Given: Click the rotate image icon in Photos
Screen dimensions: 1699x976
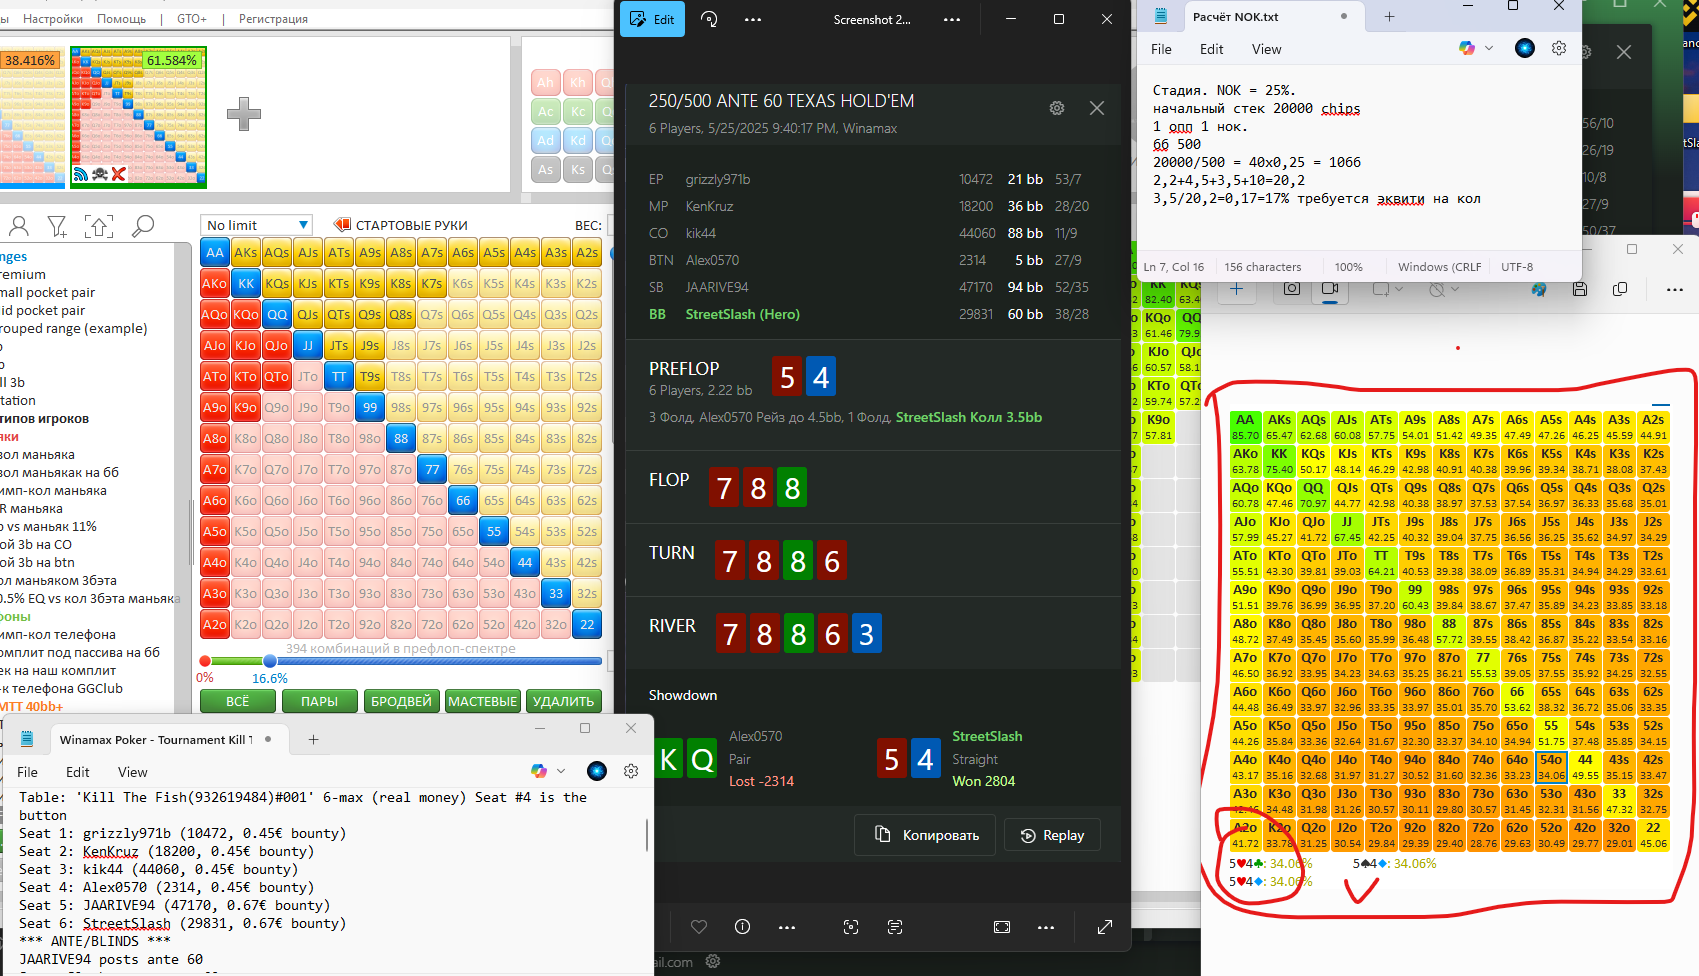Looking at the screenshot, I should [x=709, y=19].
